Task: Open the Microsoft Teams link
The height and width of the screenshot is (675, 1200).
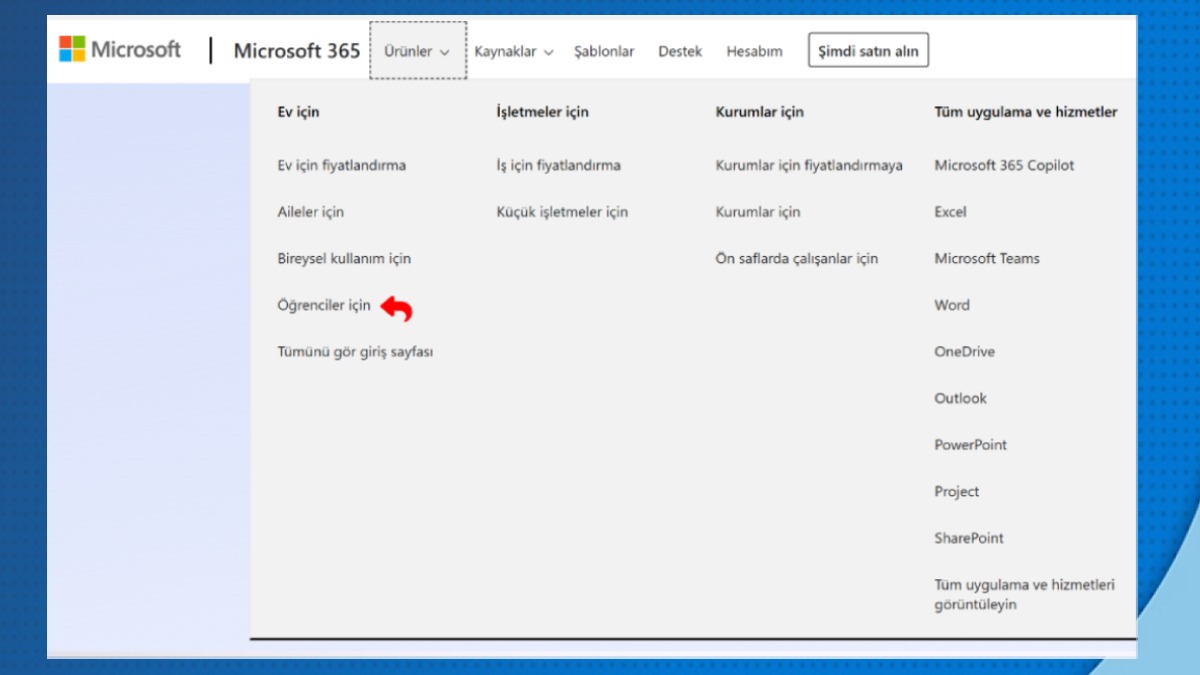Action: 987,258
